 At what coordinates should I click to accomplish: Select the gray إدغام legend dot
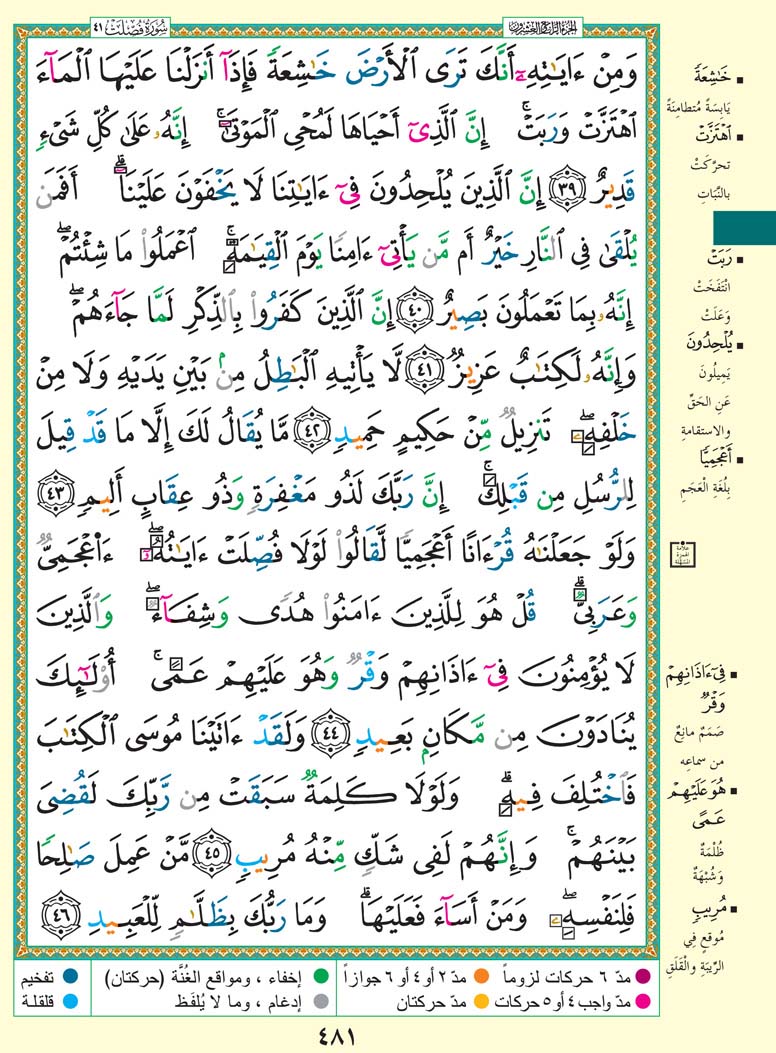[x=321, y=1002]
